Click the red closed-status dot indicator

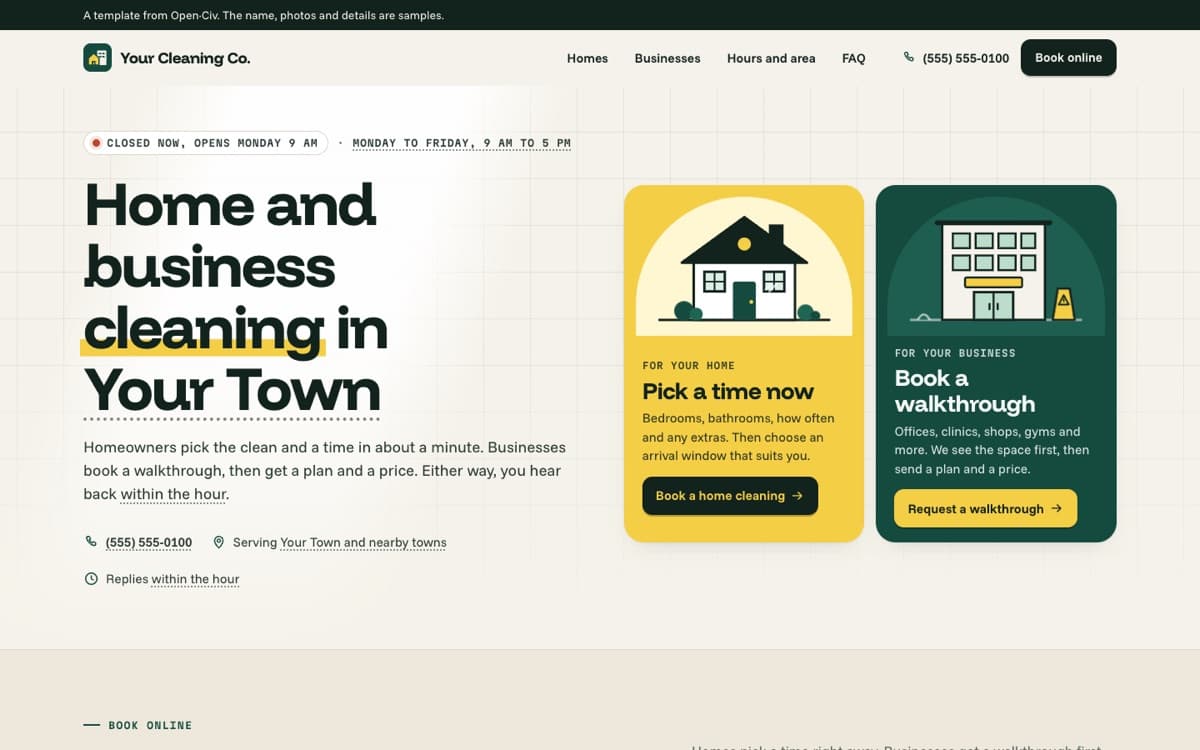(96, 143)
